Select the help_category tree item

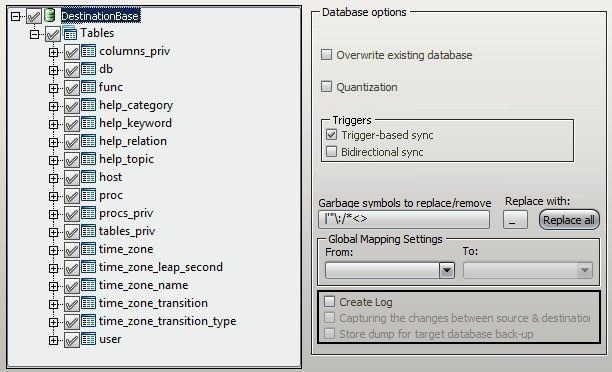tap(136, 105)
